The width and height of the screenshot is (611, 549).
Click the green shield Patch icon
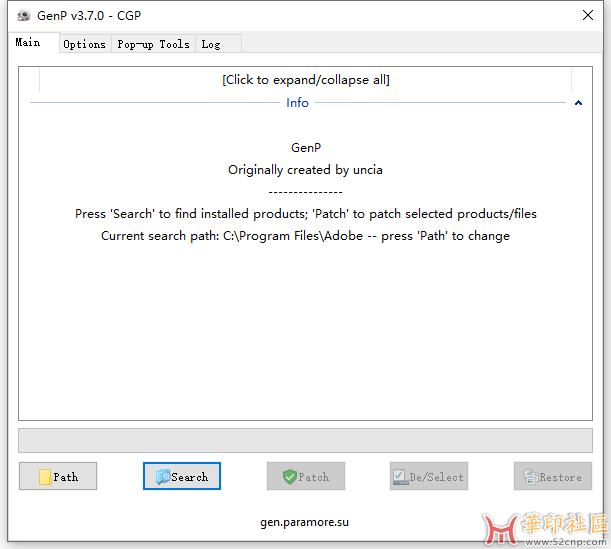click(290, 477)
